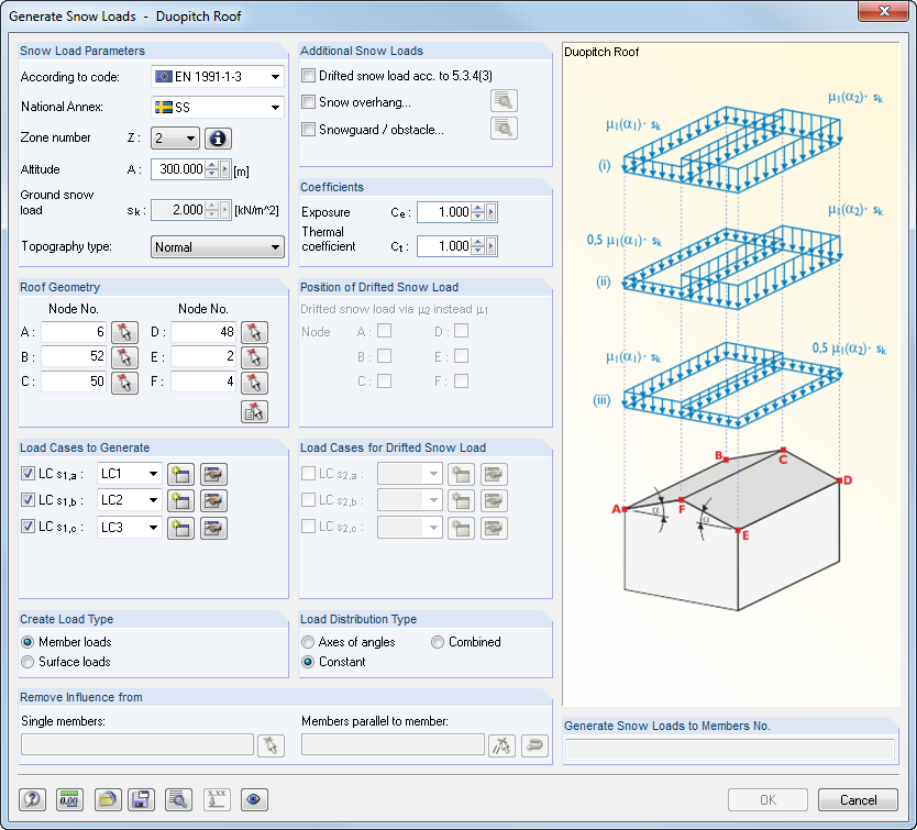Click Altitude value field 300.000

click(178, 170)
